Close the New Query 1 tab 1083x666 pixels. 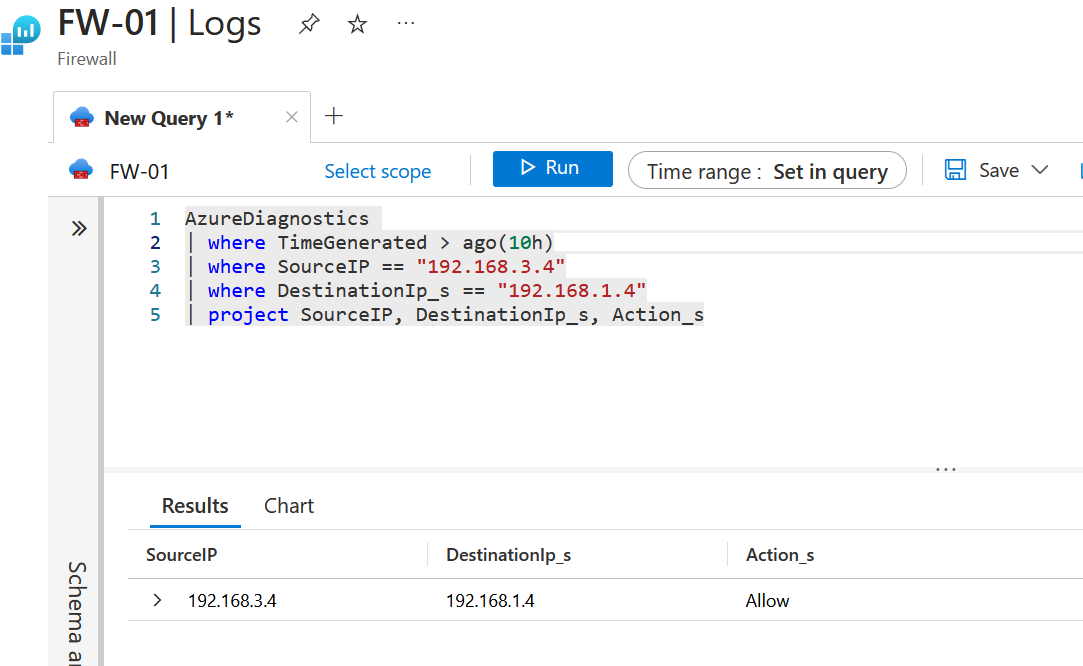[291, 117]
